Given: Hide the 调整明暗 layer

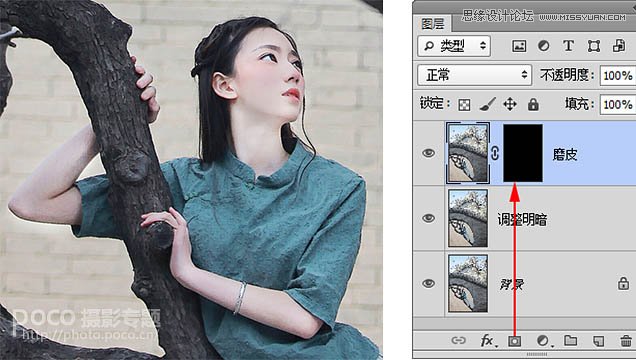Looking at the screenshot, I should tap(428, 218).
